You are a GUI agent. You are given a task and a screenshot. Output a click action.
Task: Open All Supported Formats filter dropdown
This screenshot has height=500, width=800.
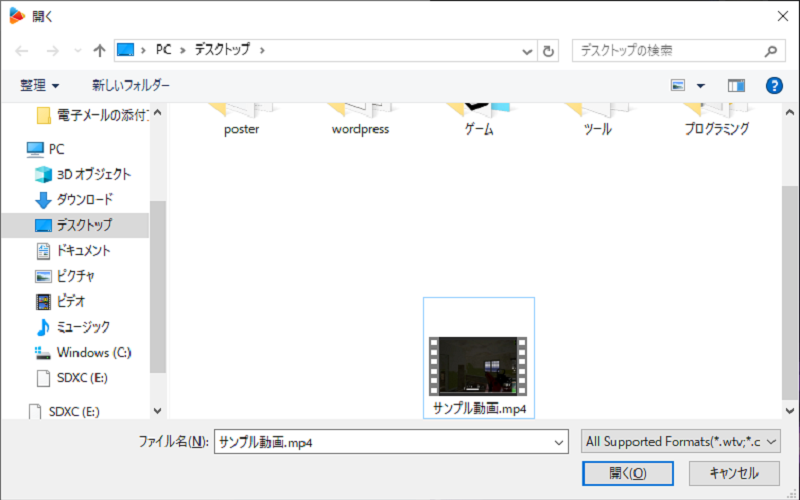coord(681,441)
